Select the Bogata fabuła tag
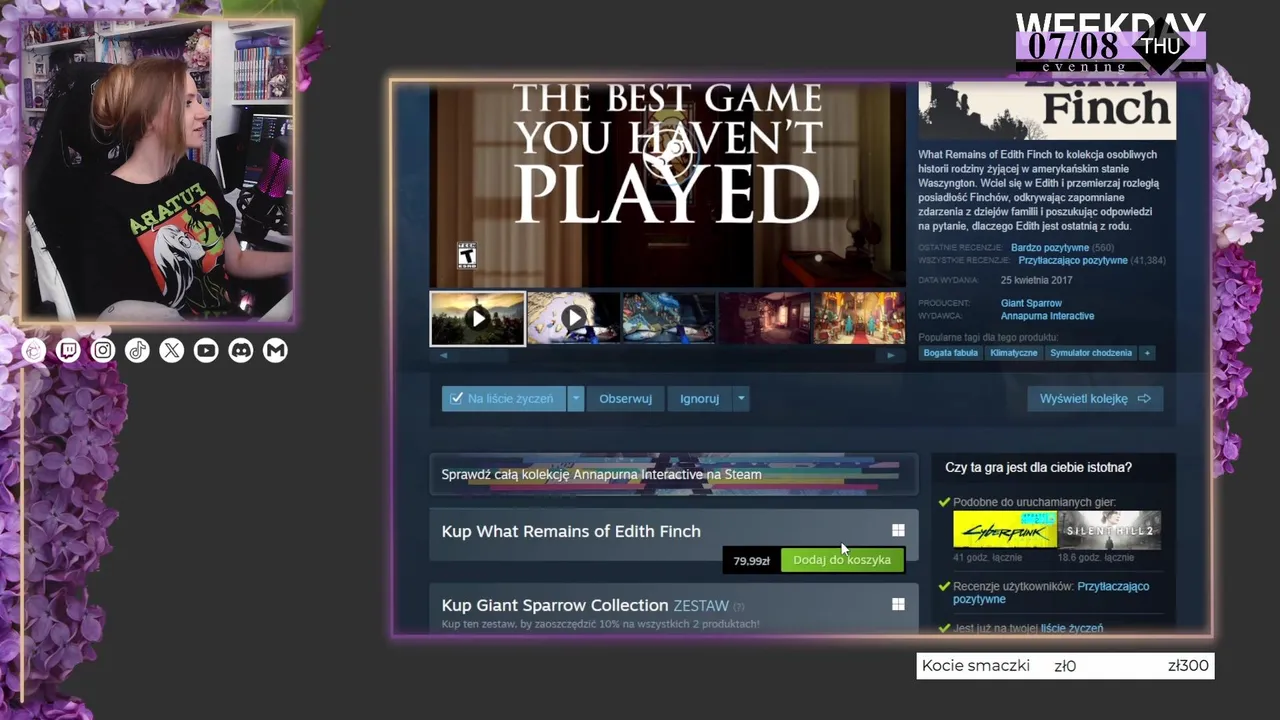 [950, 353]
